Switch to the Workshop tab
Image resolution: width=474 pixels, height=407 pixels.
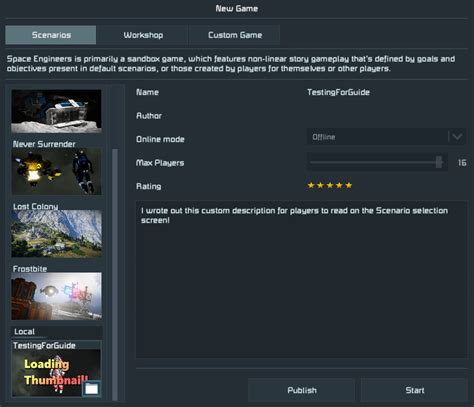point(143,35)
